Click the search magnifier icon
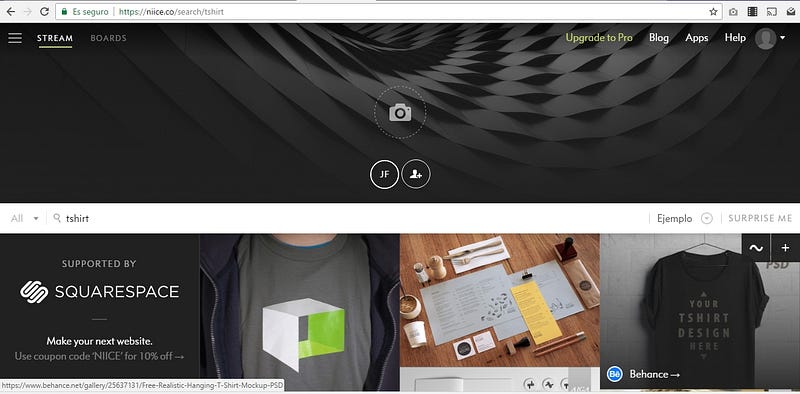 pos(57,218)
